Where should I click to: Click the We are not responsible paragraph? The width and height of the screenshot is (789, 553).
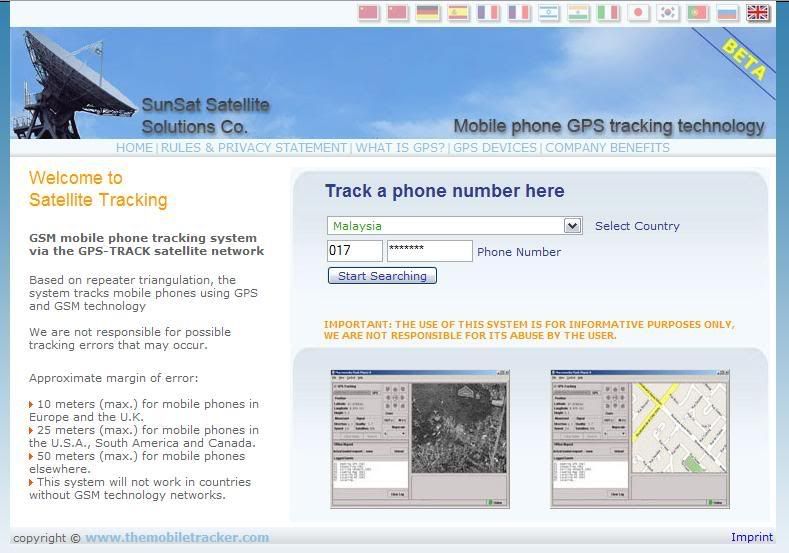[130, 338]
